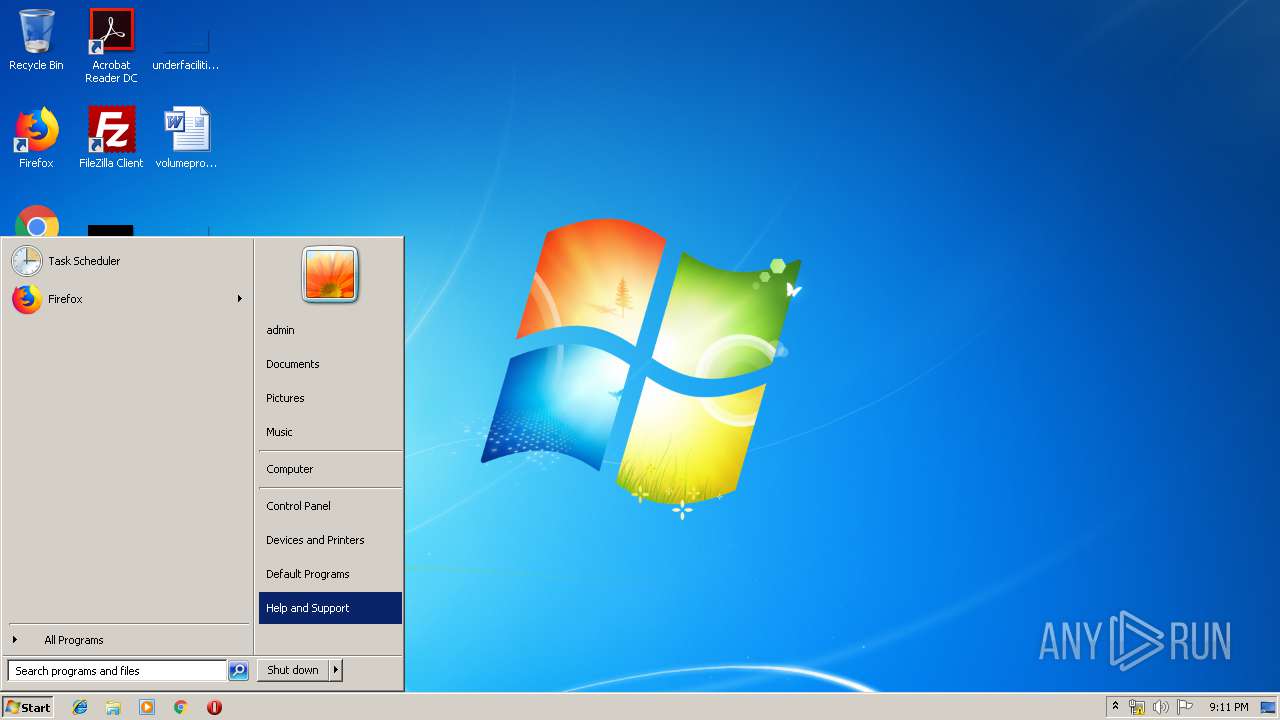Open Music from Start menu
The image size is (1280, 720).
330,432
